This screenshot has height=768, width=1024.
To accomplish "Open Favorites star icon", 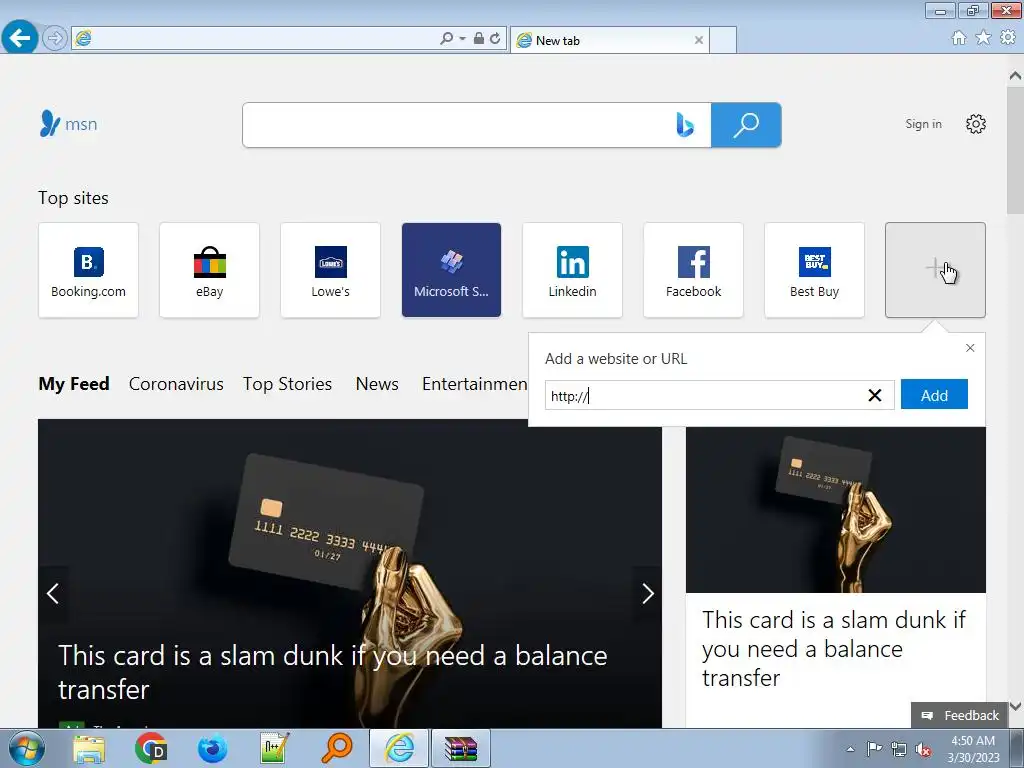I will tap(983, 38).
